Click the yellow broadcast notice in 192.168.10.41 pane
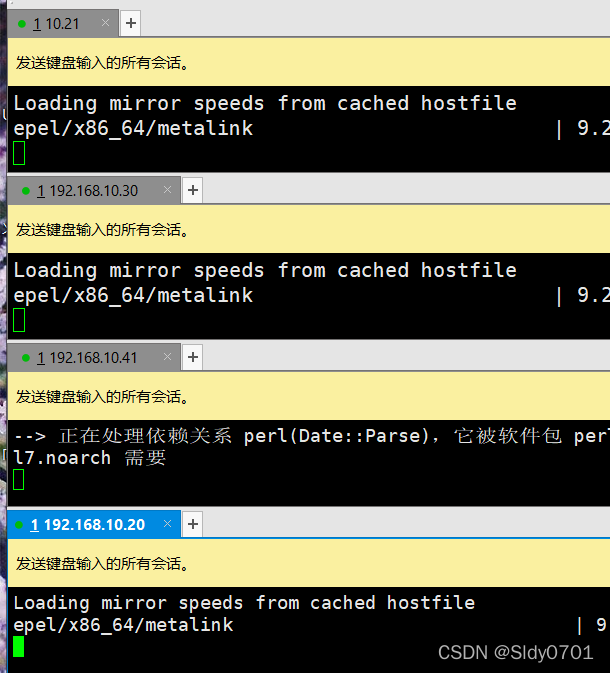The width and height of the screenshot is (610, 673). pos(309,397)
